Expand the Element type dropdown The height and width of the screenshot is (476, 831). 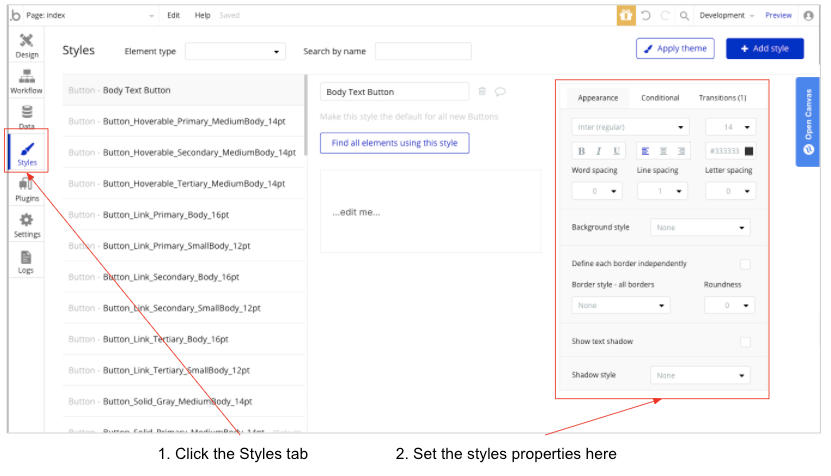235,51
